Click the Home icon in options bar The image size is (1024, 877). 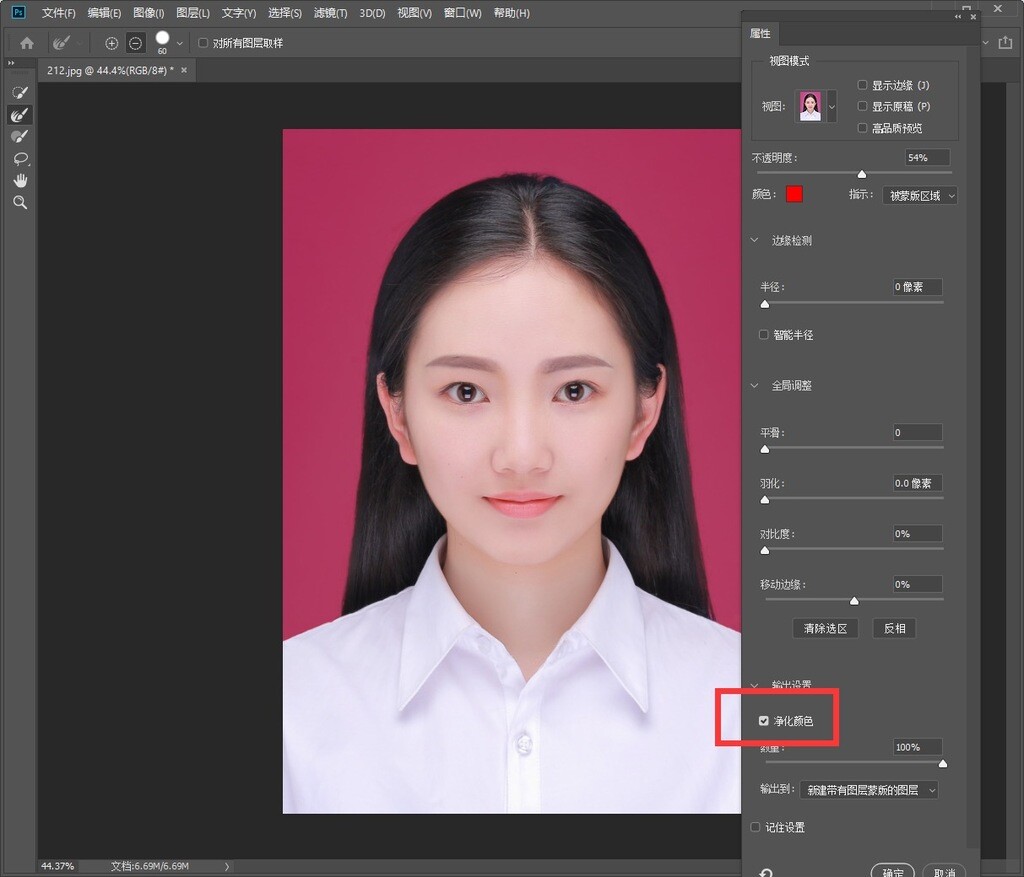click(27, 43)
